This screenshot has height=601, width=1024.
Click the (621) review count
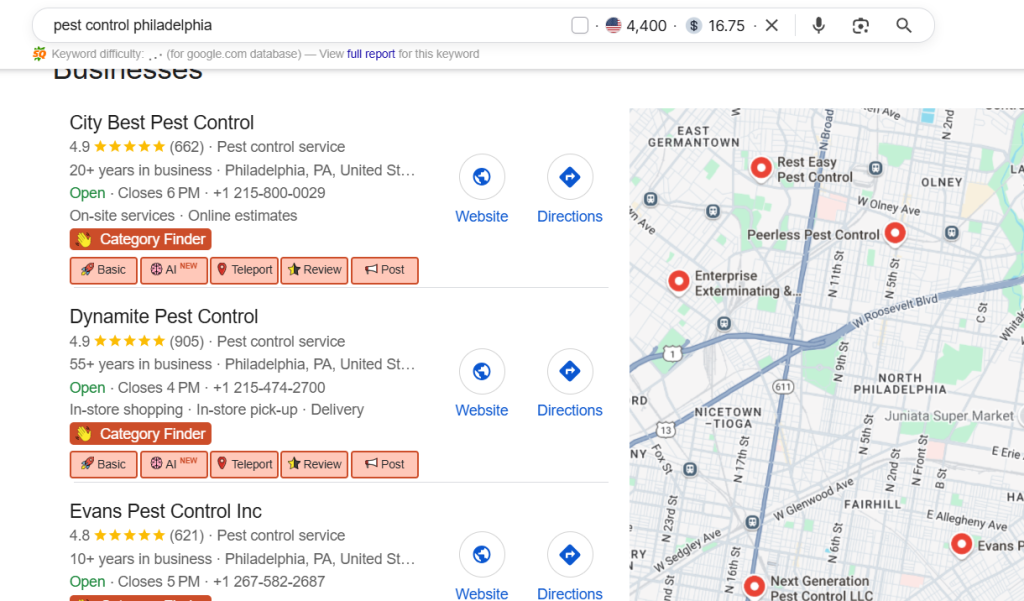[187, 536]
